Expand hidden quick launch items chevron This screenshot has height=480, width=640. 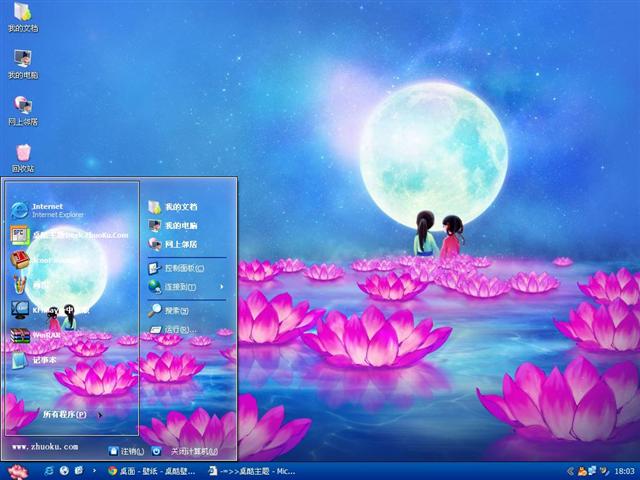click(x=94, y=471)
